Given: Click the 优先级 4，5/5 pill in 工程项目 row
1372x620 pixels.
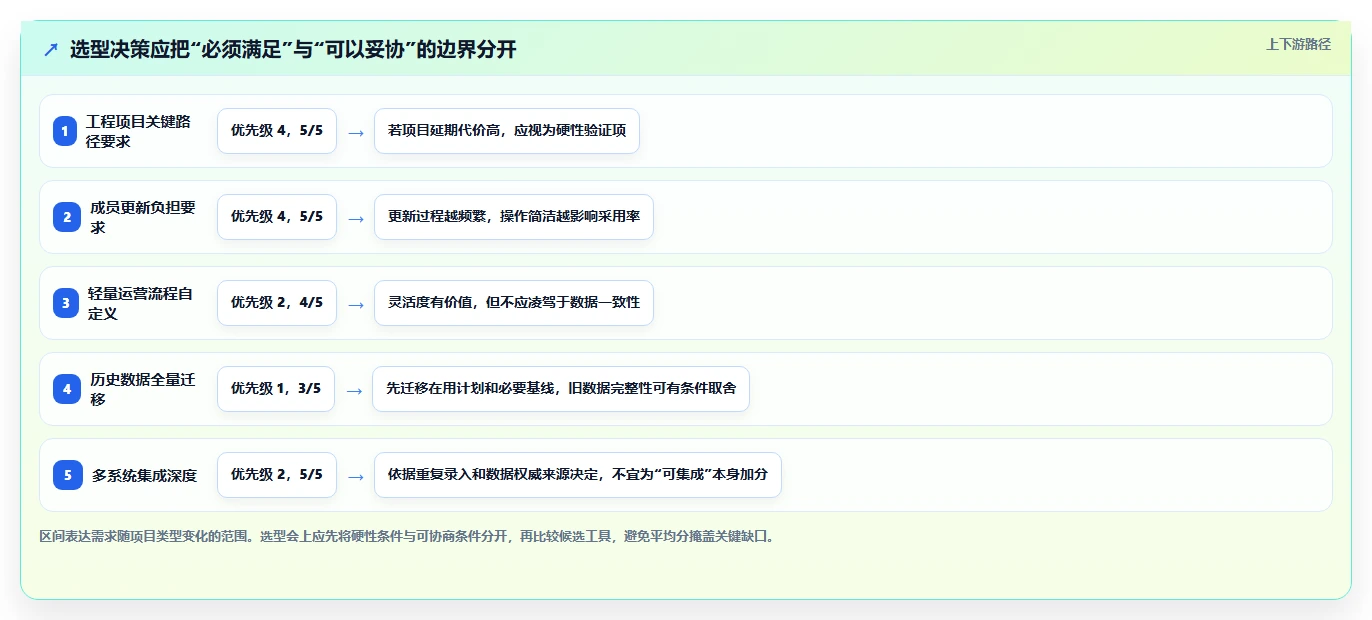Looking at the screenshot, I should pos(277,131).
